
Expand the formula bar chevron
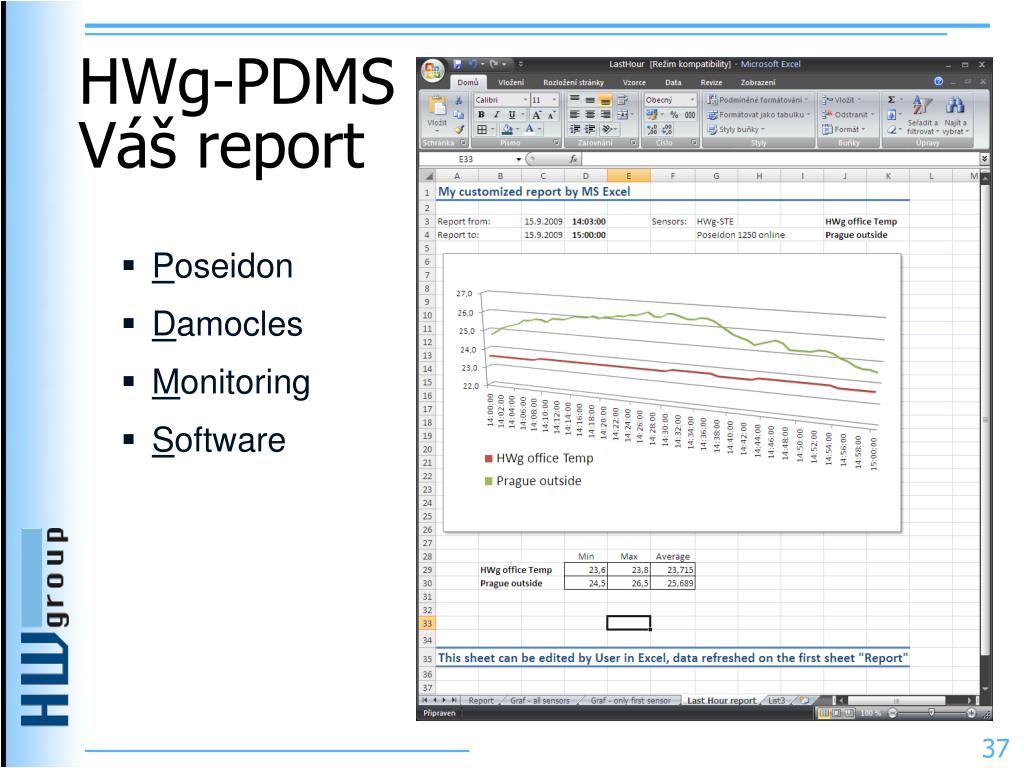point(984,159)
